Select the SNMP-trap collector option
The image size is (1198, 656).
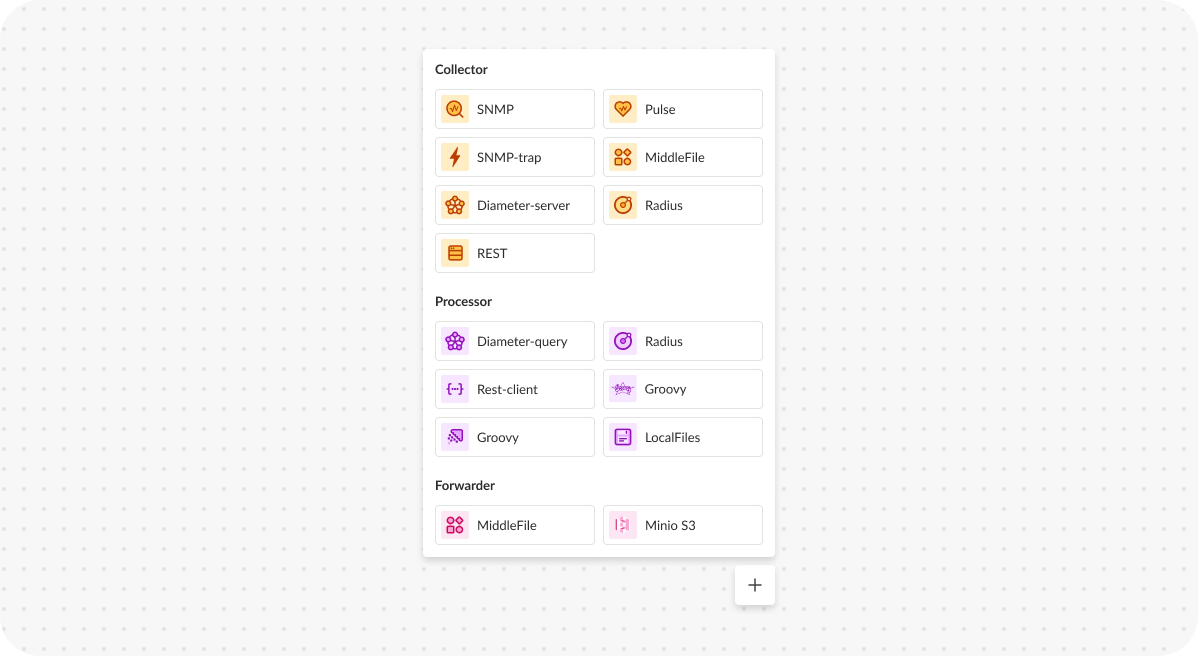tap(514, 157)
